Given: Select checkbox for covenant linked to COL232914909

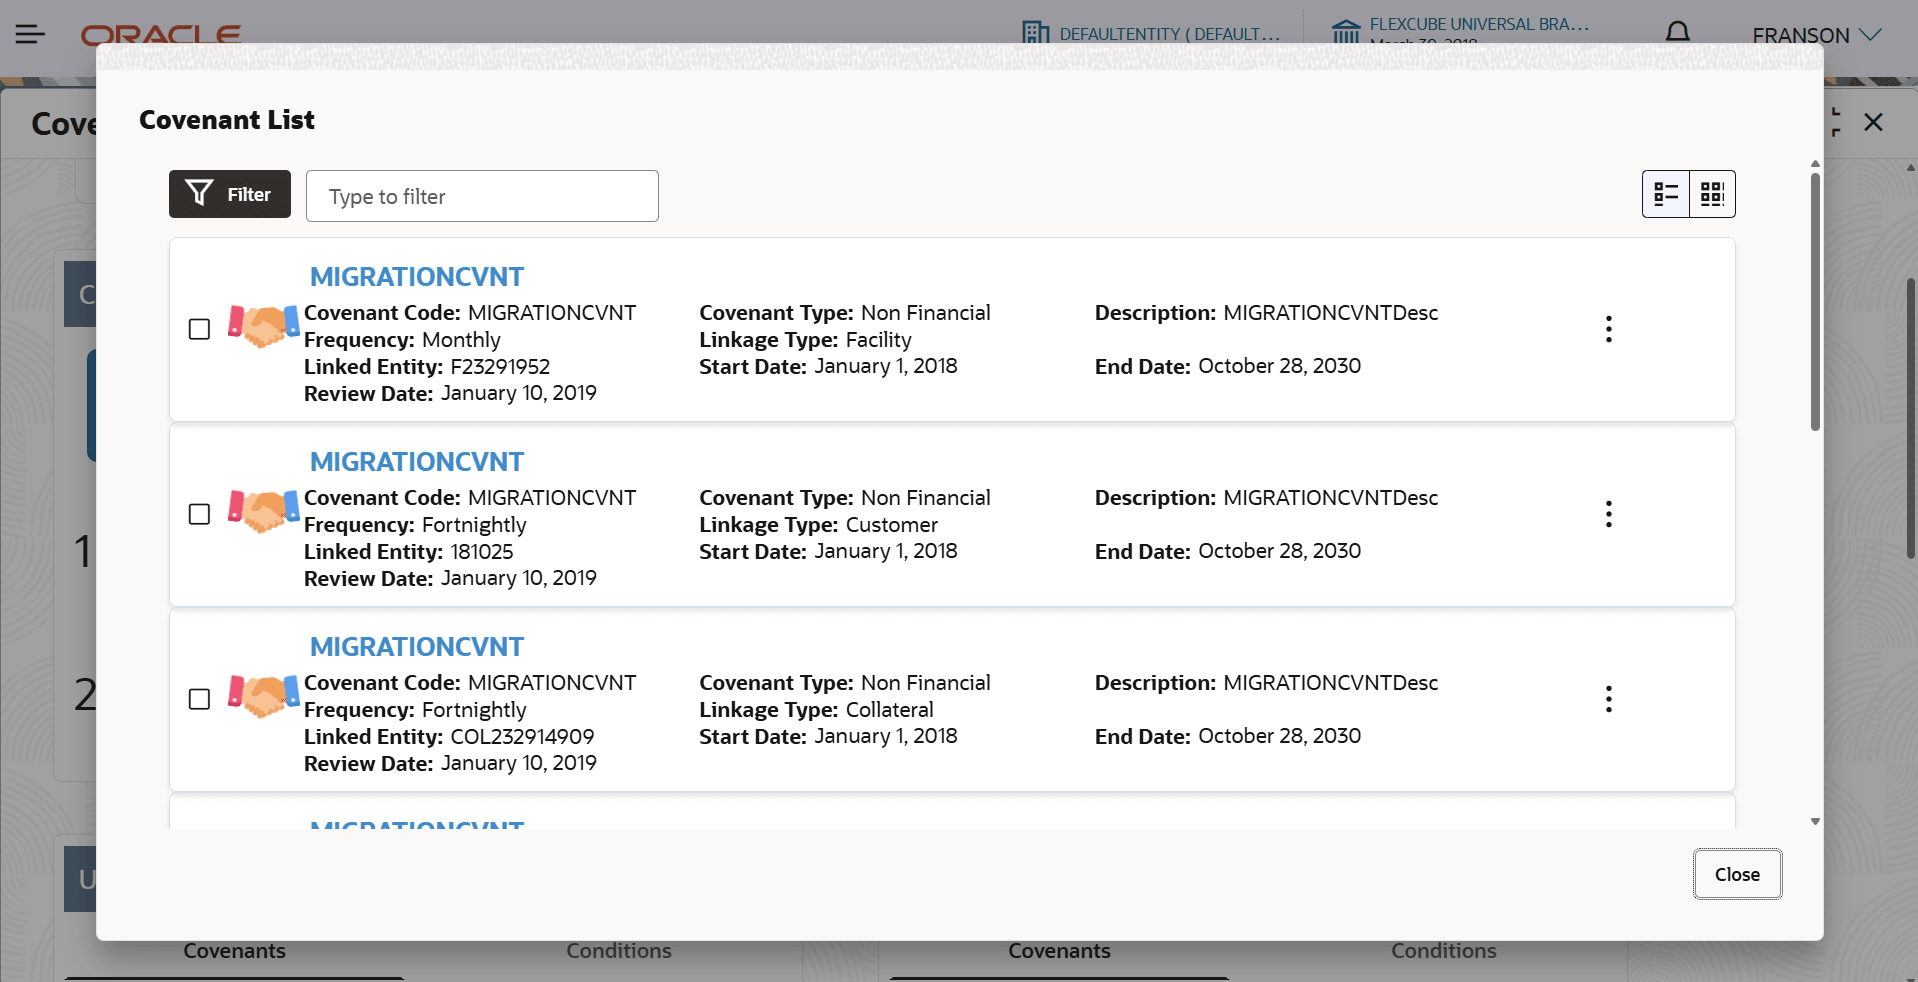Looking at the screenshot, I should click(x=199, y=699).
